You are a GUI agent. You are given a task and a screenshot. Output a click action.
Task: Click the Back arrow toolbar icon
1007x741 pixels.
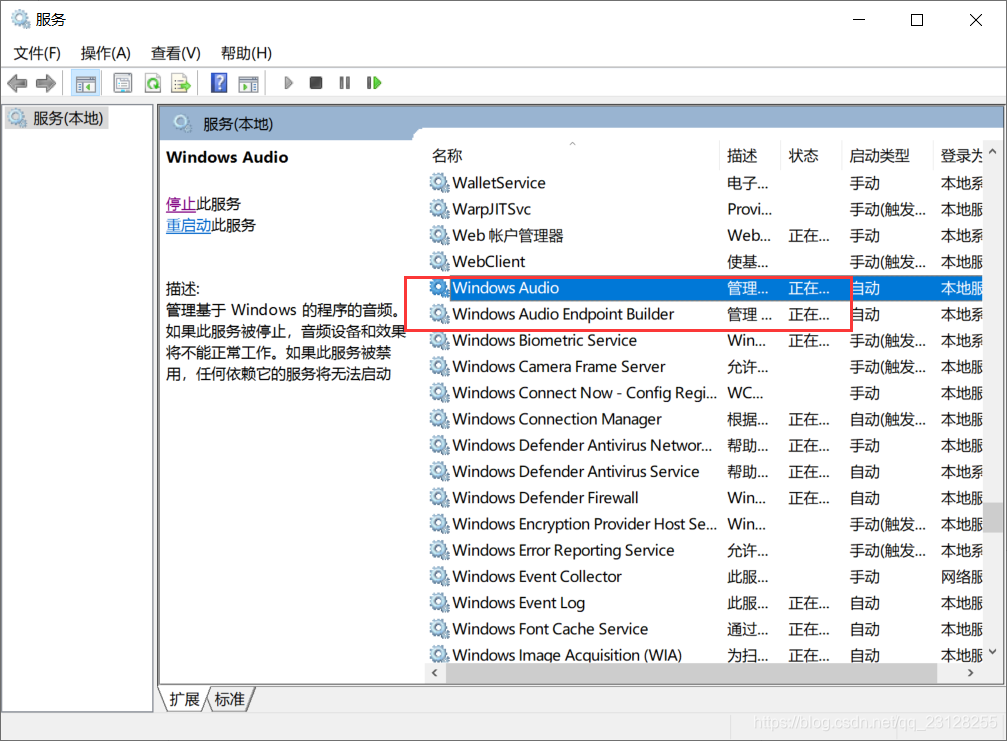pyautogui.click(x=17, y=83)
